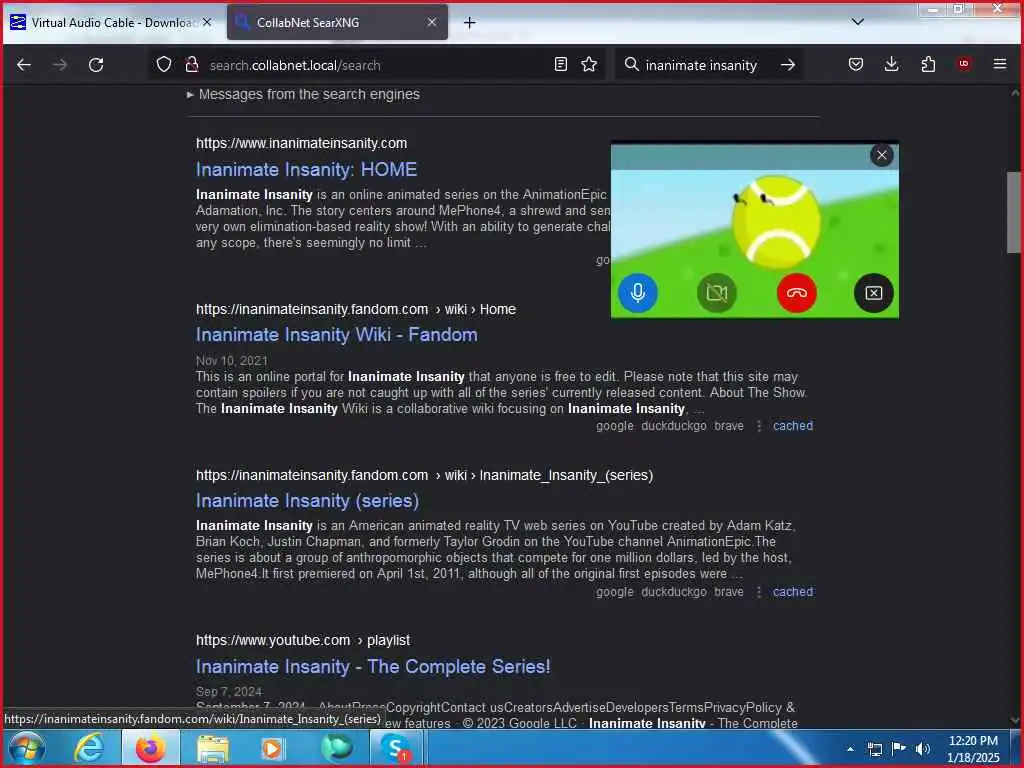
Task: Open the list all tabs dropdown
Action: click(857, 22)
